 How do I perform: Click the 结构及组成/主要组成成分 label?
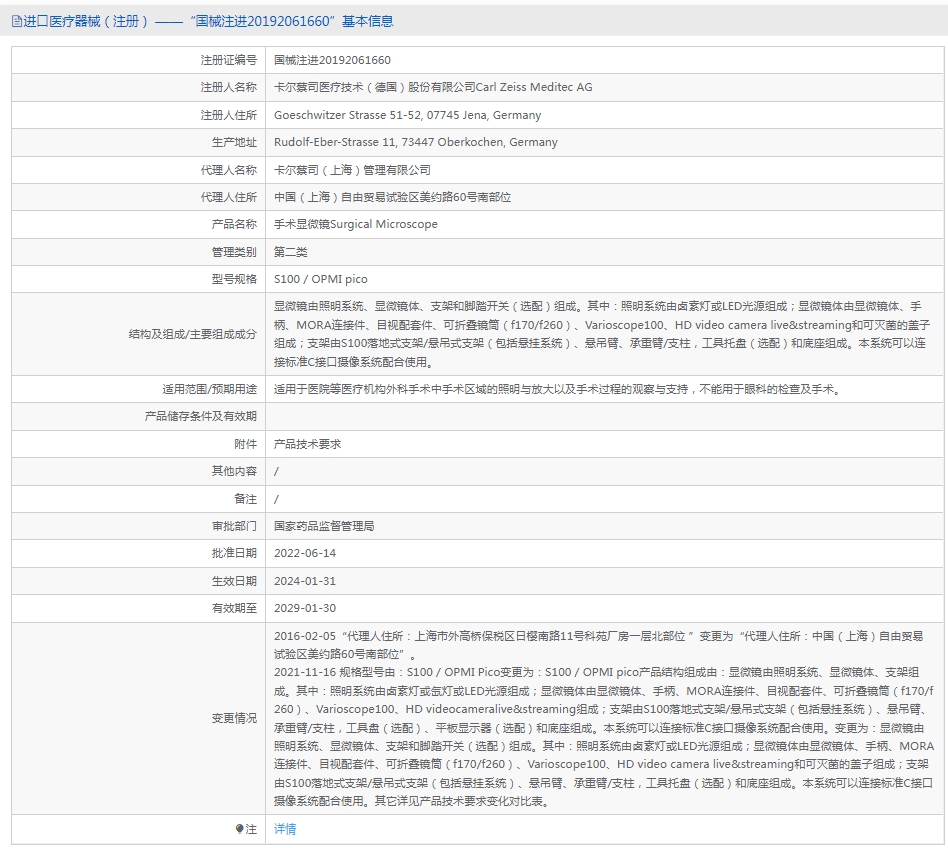tap(193, 334)
